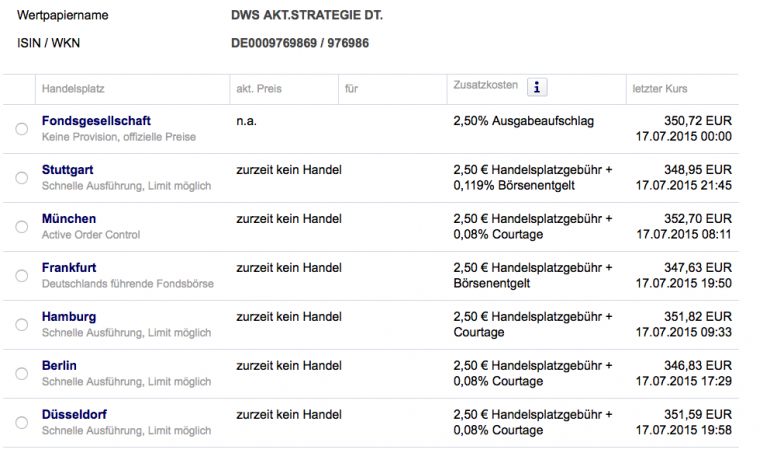This screenshot has height=453, width=770.
Task: Pick the Hamburg radio button
Action: point(22,325)
